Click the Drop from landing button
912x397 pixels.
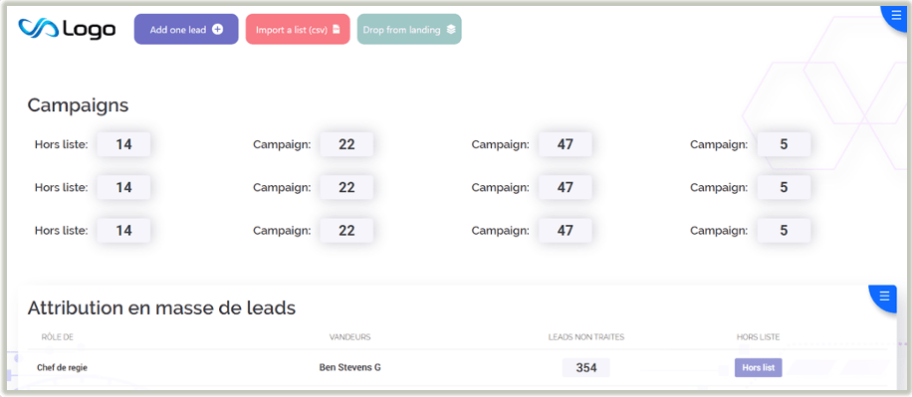tap(409, 30)
